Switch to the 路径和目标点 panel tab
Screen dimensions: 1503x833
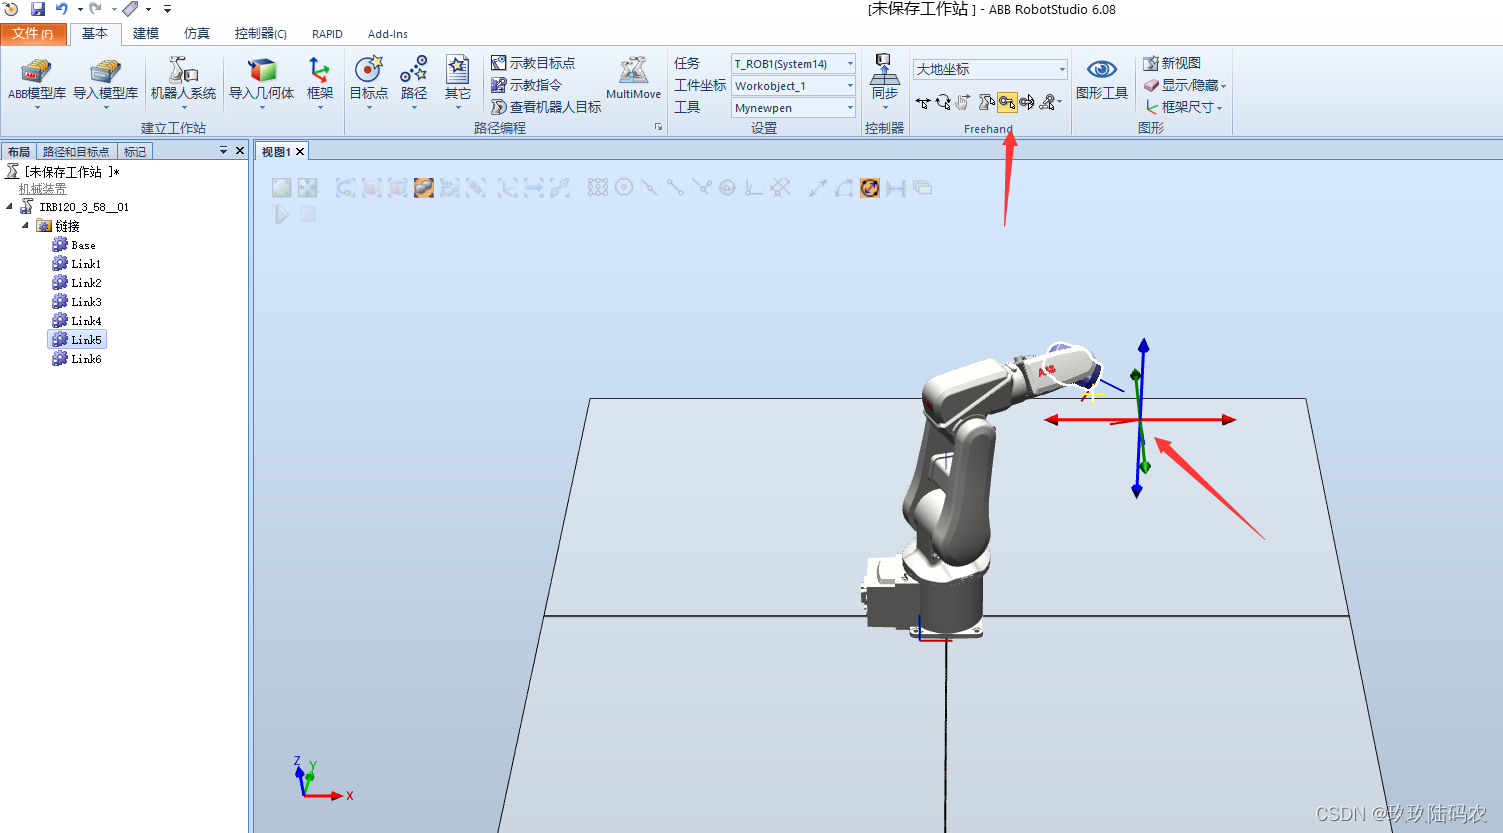pyautogui.click(x=76, y=151)
